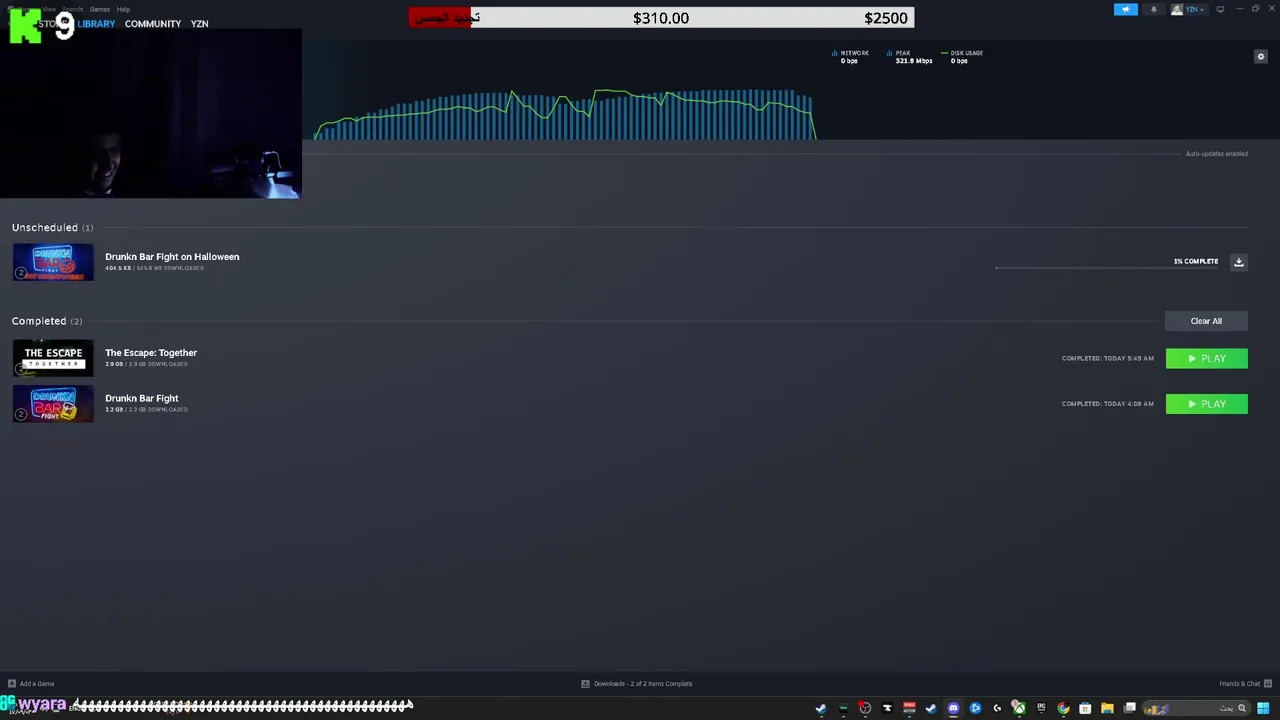Click the Drunkn Bar Fight on Halloween thumbnail
This screenshot has width=1280, height=720.
(53, 262)
